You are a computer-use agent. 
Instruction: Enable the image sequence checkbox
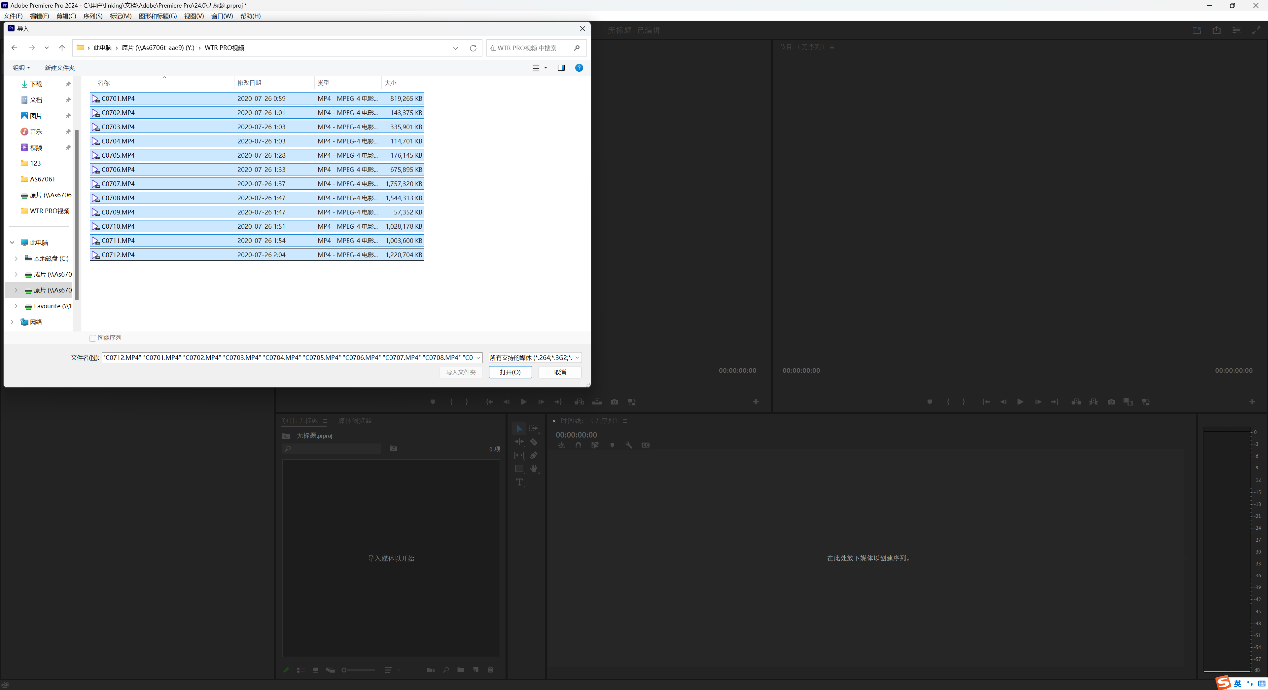point(93,338)
